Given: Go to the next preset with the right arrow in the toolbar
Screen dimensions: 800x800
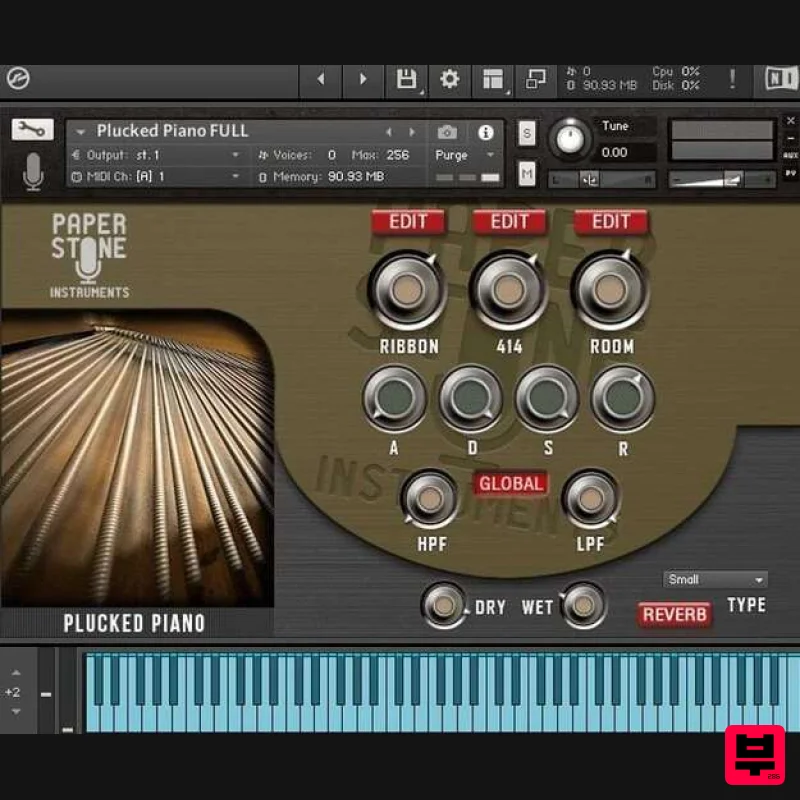Looking at the screenshot, I should tap(363, 79).
